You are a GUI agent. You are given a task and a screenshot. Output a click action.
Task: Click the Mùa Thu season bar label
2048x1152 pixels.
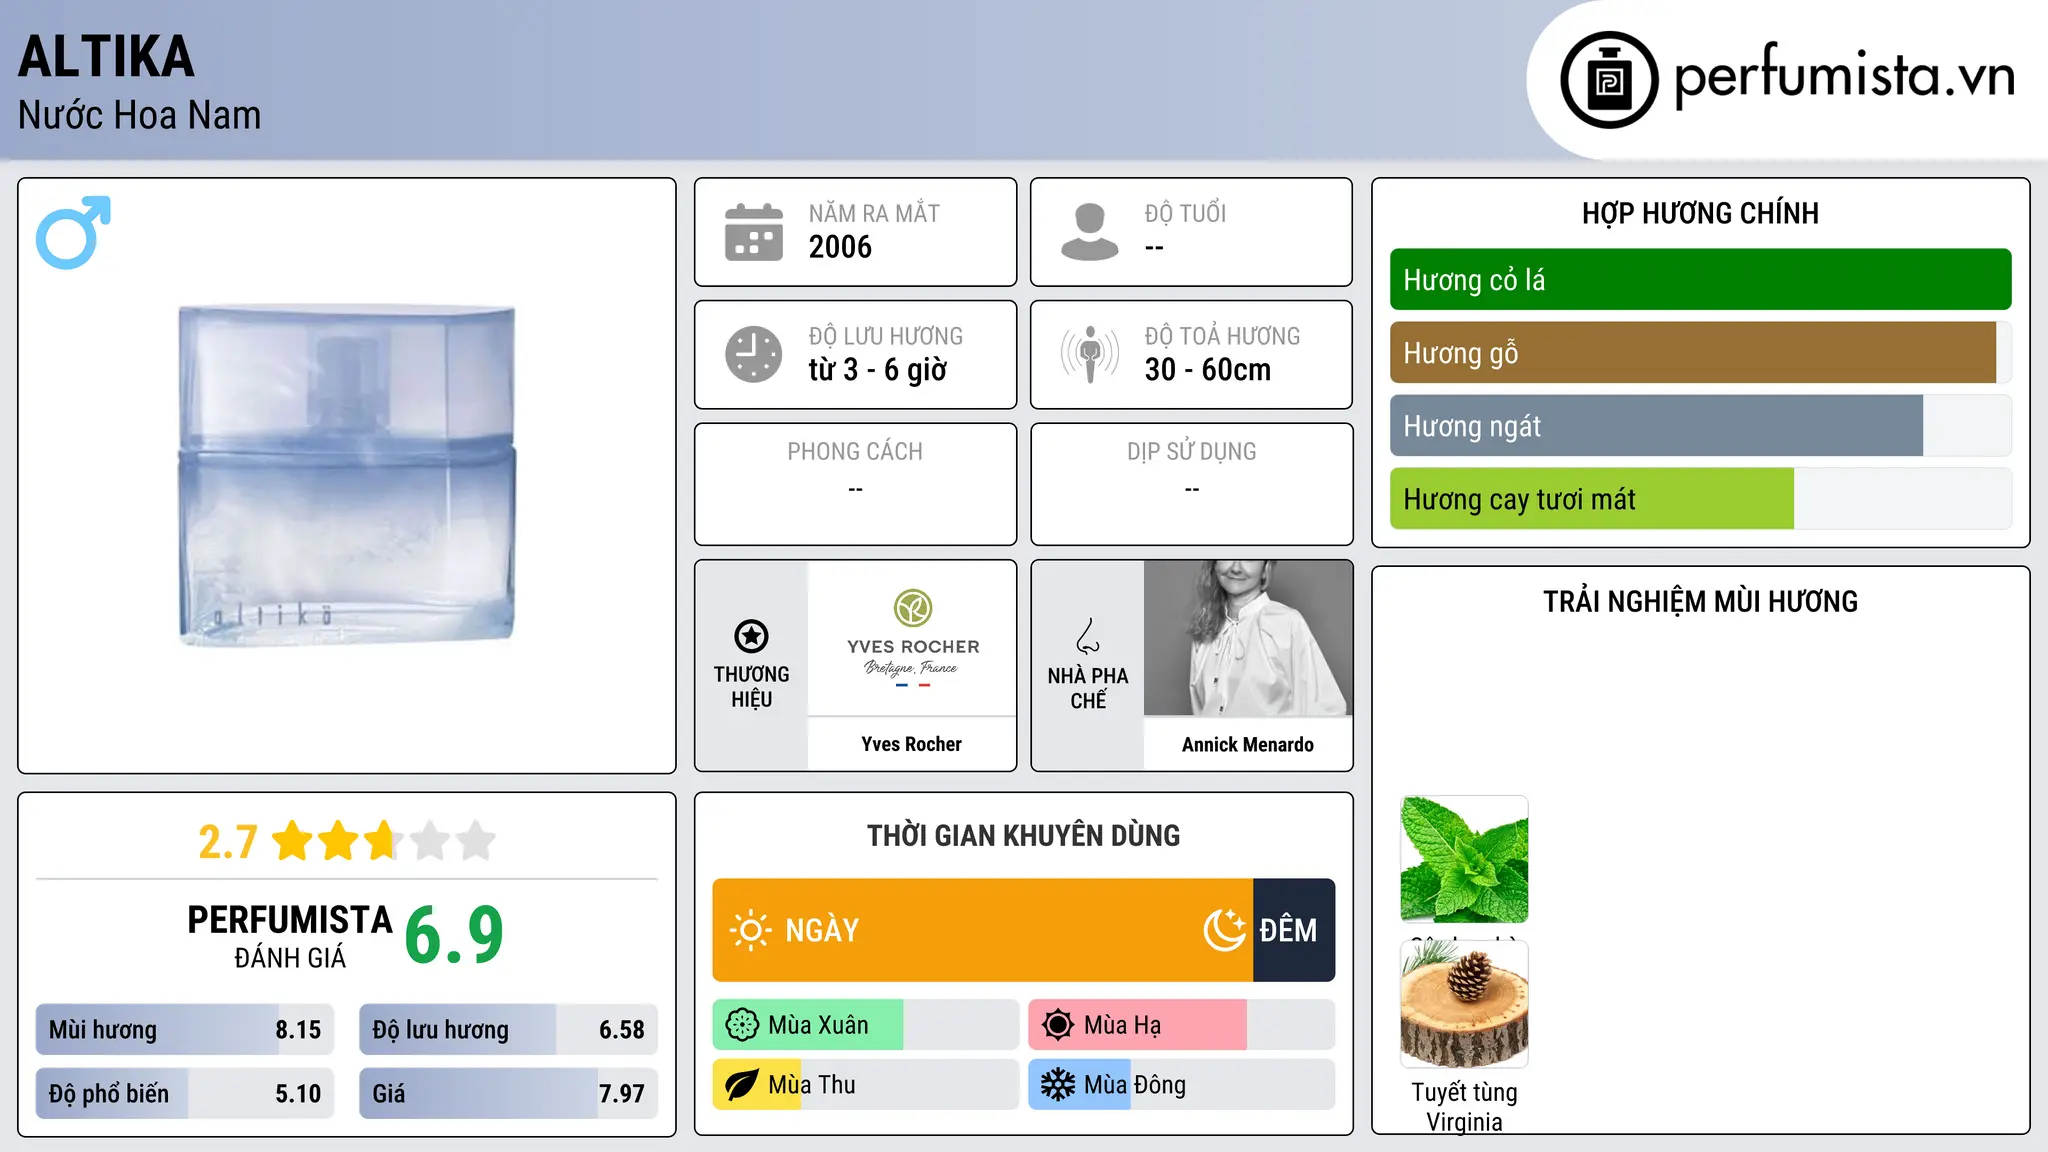(812, 1085)
